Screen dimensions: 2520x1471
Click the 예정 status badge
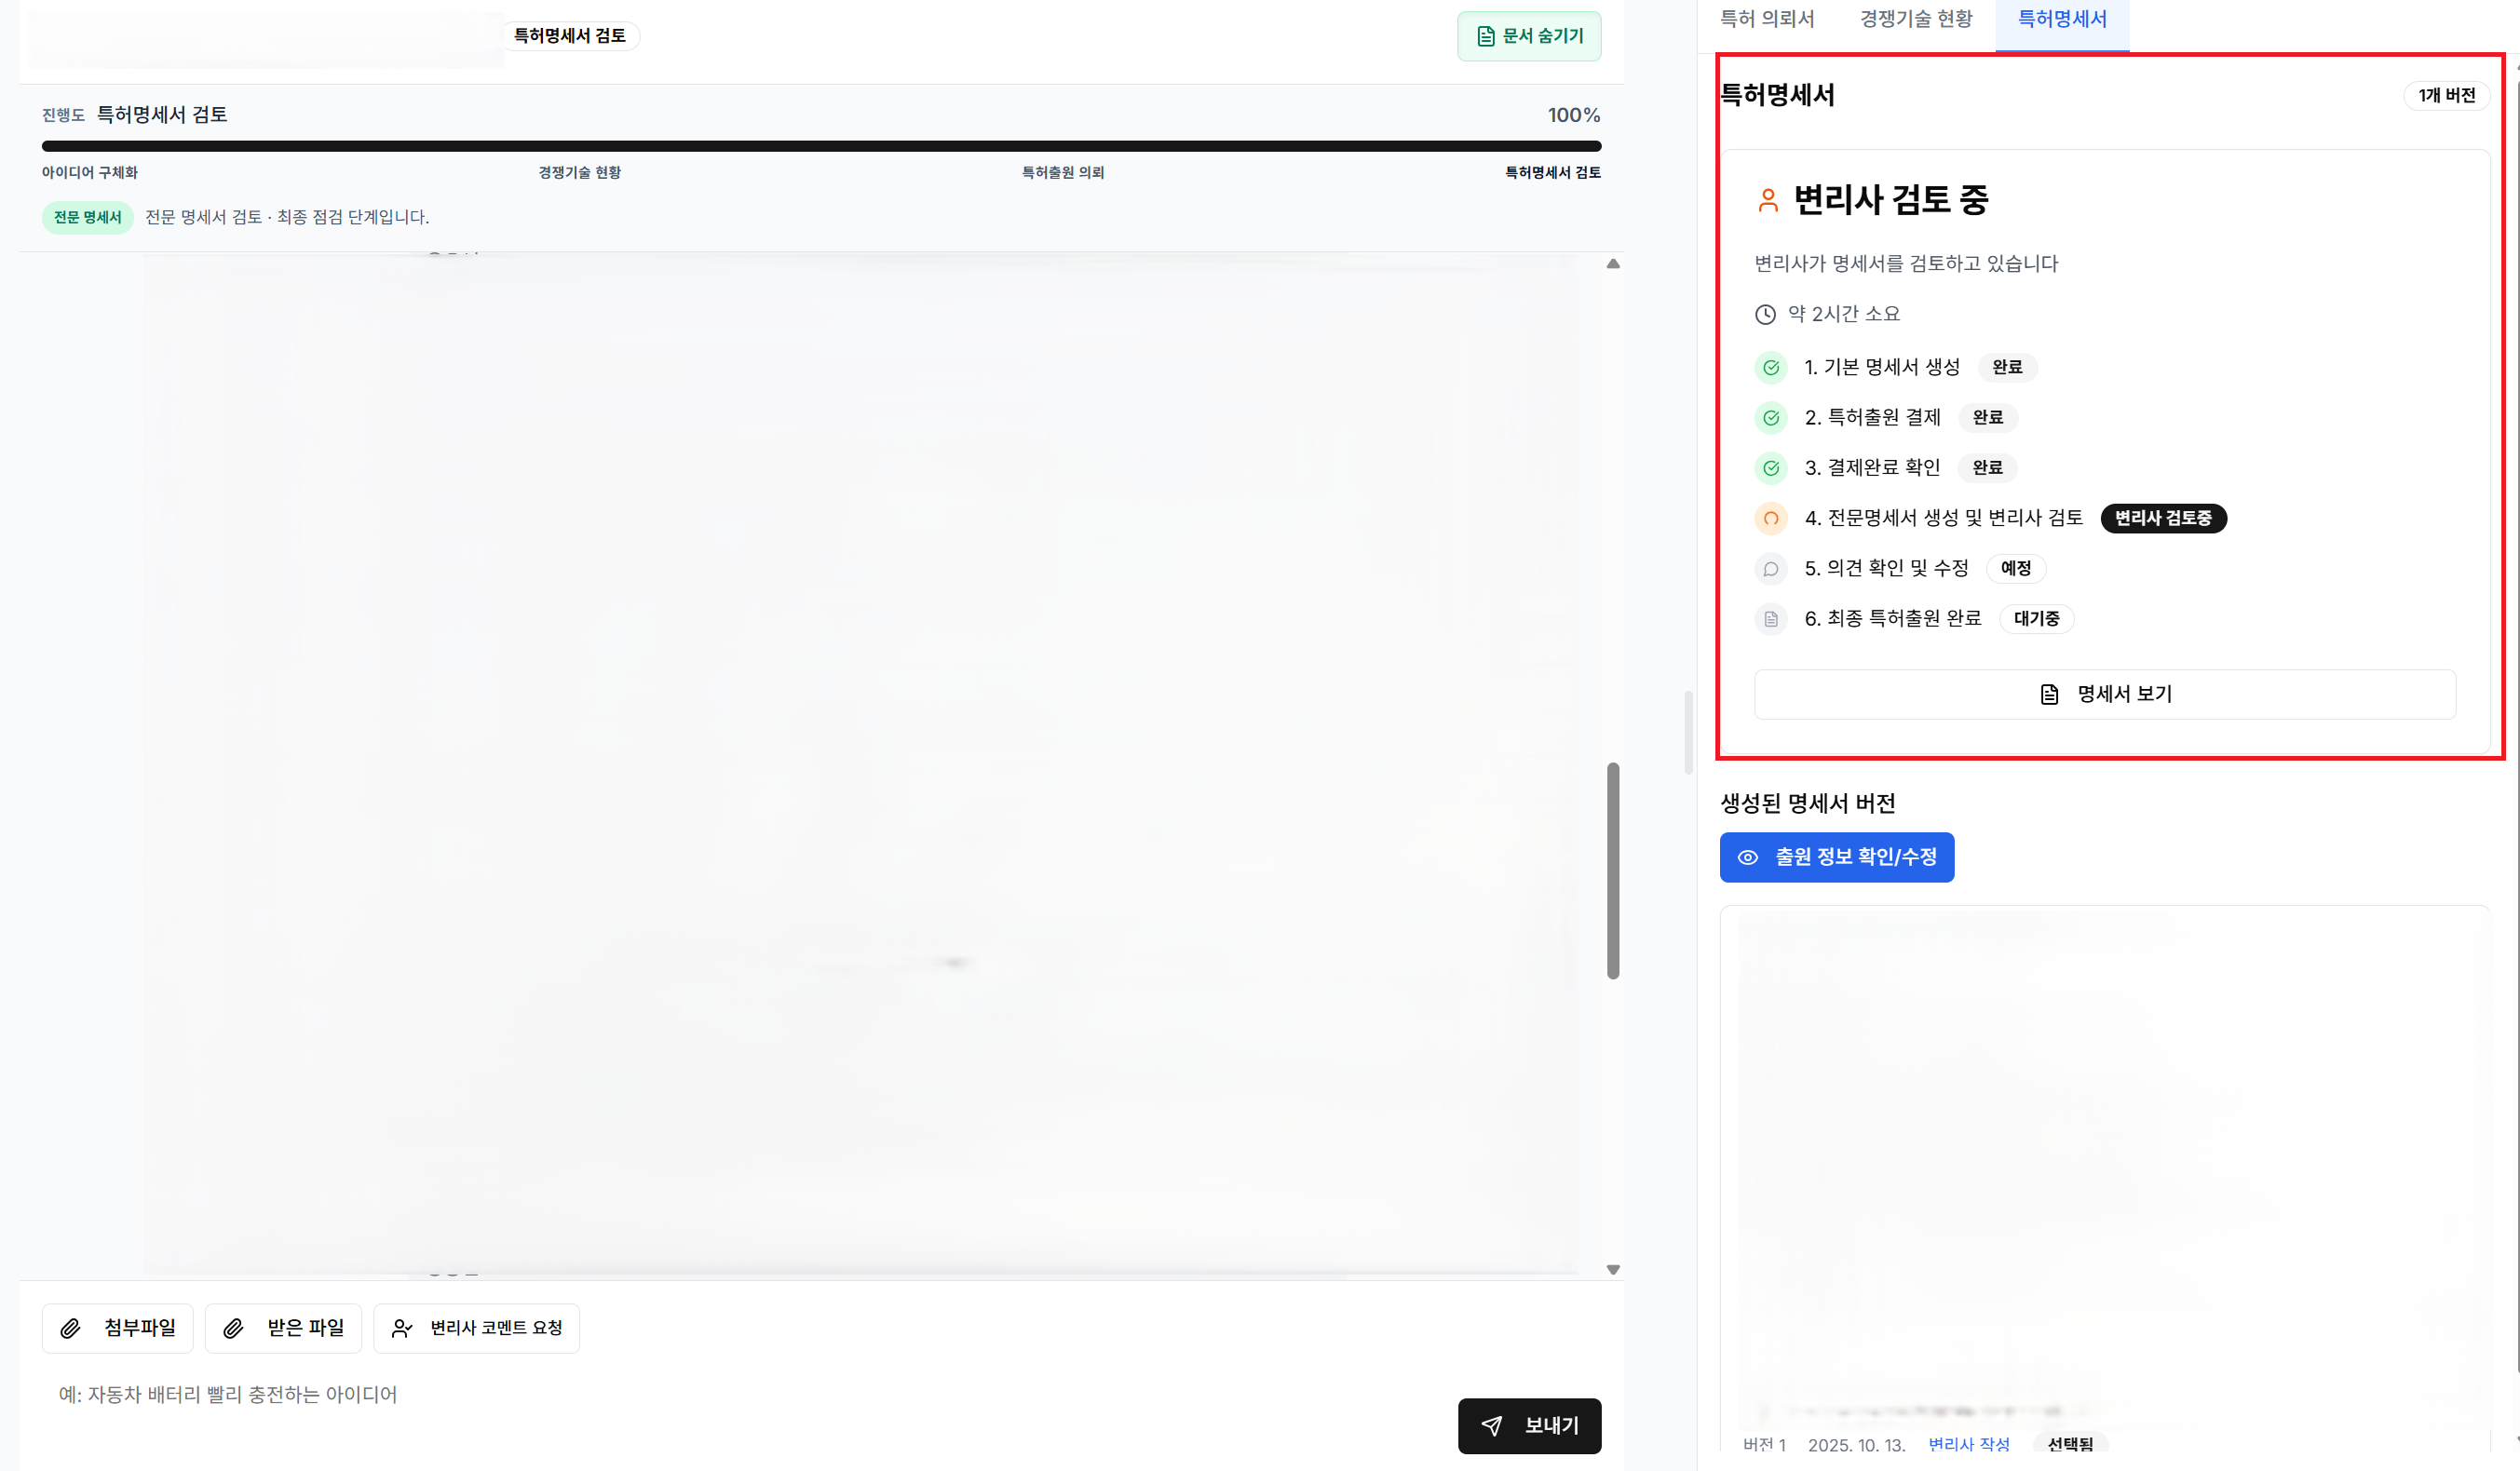[2014, 568]
